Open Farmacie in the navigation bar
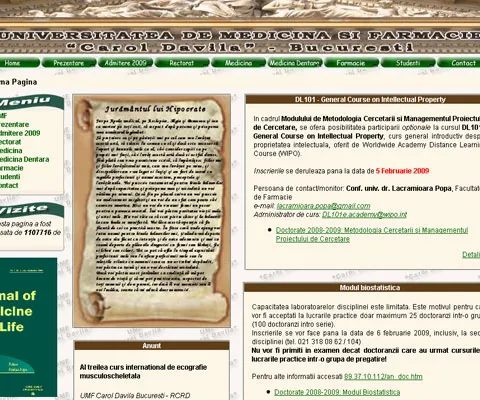480x400 pixels. [351, 63]
